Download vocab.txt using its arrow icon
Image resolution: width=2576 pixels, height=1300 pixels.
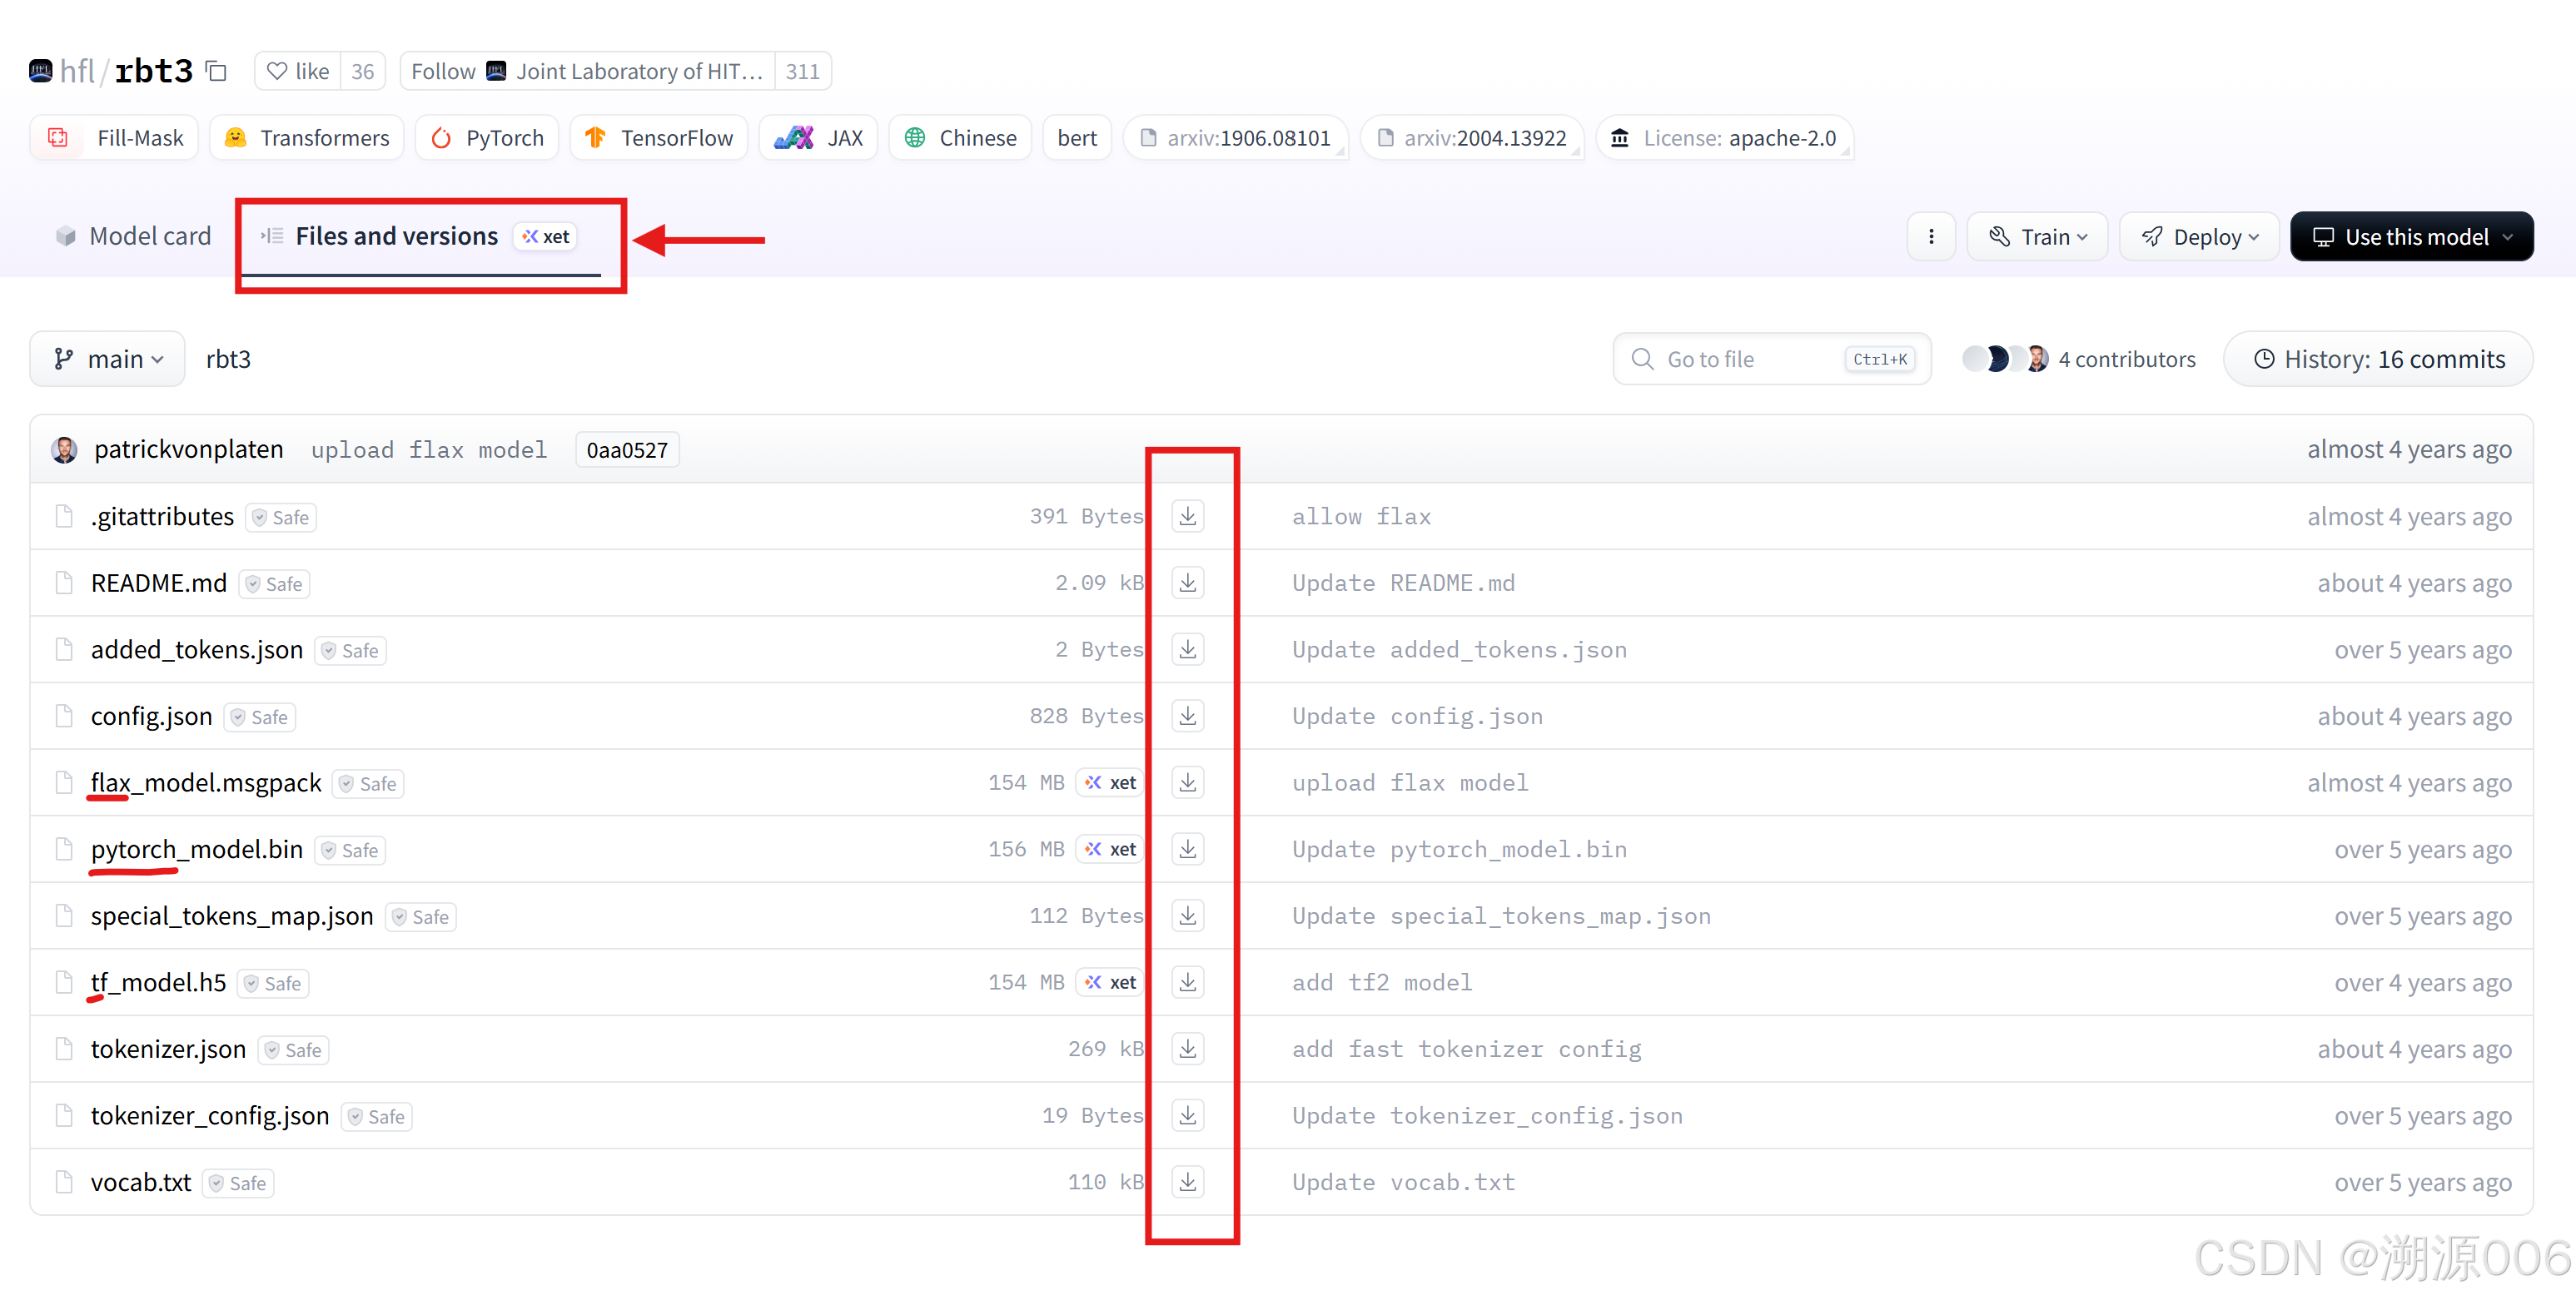[x=1187, y=1182]
